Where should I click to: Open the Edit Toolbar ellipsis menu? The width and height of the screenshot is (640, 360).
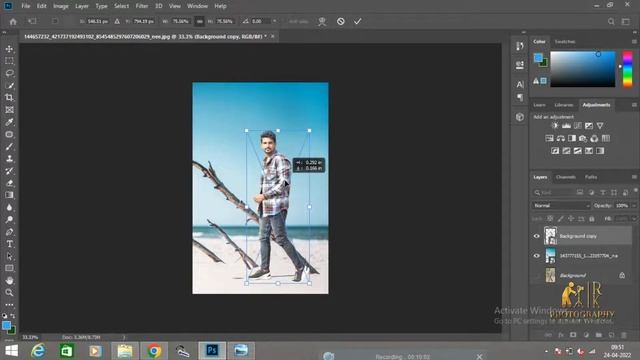tap(9, 304)
